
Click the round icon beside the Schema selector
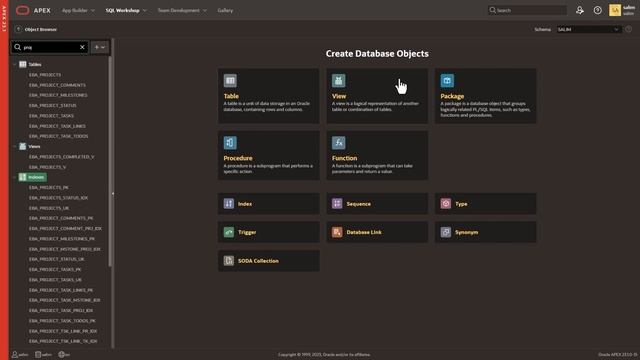pyautogui.click(x=629, y=29)
